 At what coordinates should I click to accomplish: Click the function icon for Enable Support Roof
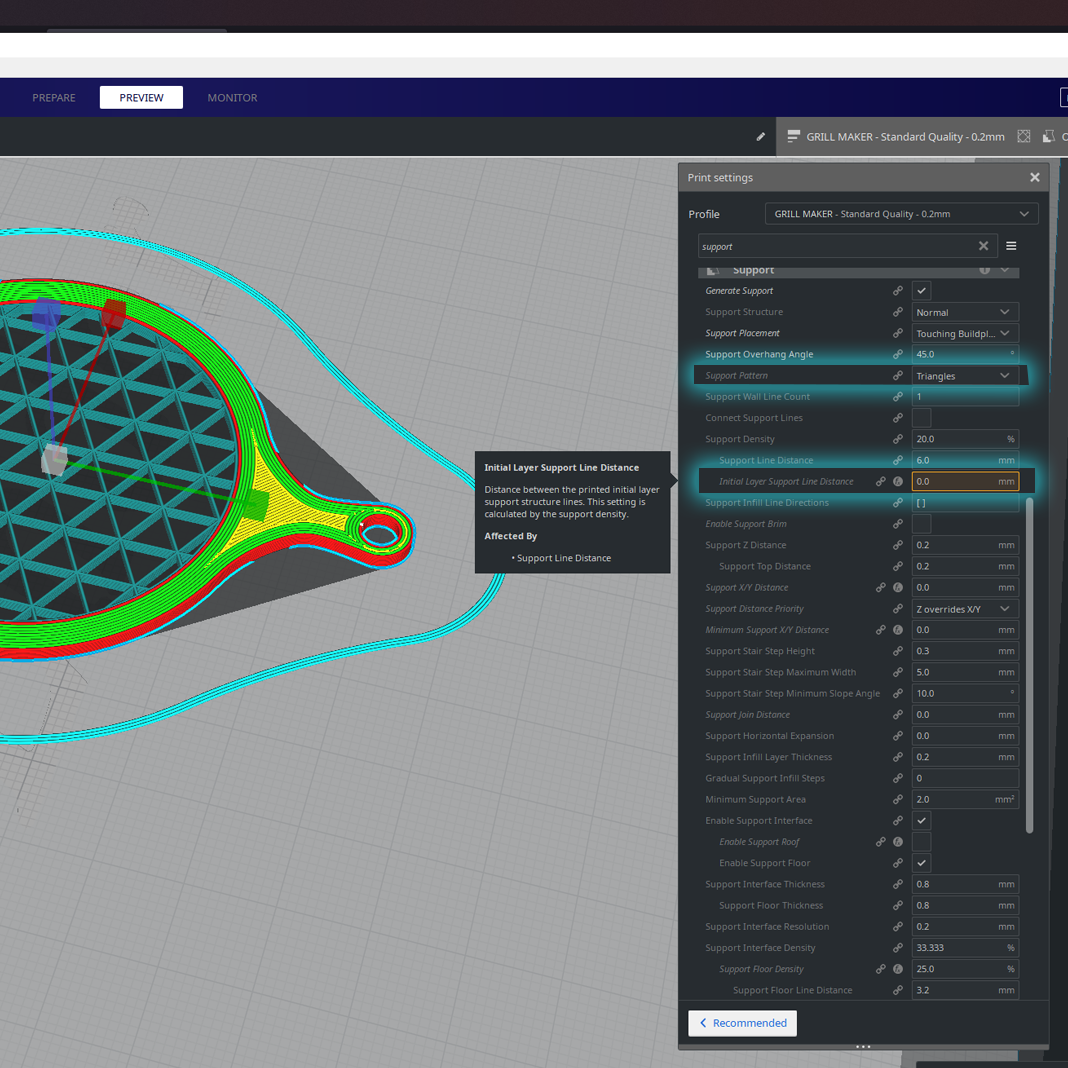[x=898, y=842]
